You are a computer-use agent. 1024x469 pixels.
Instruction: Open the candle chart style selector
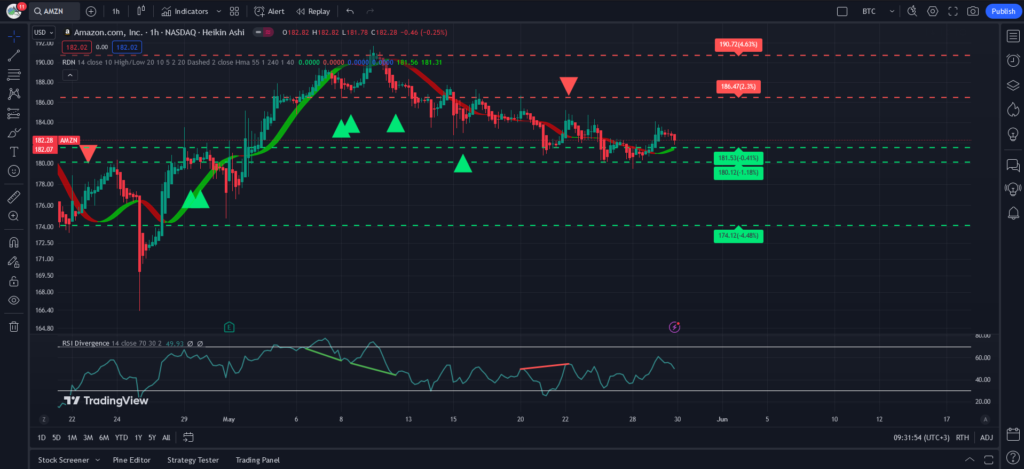coord(141,11)
